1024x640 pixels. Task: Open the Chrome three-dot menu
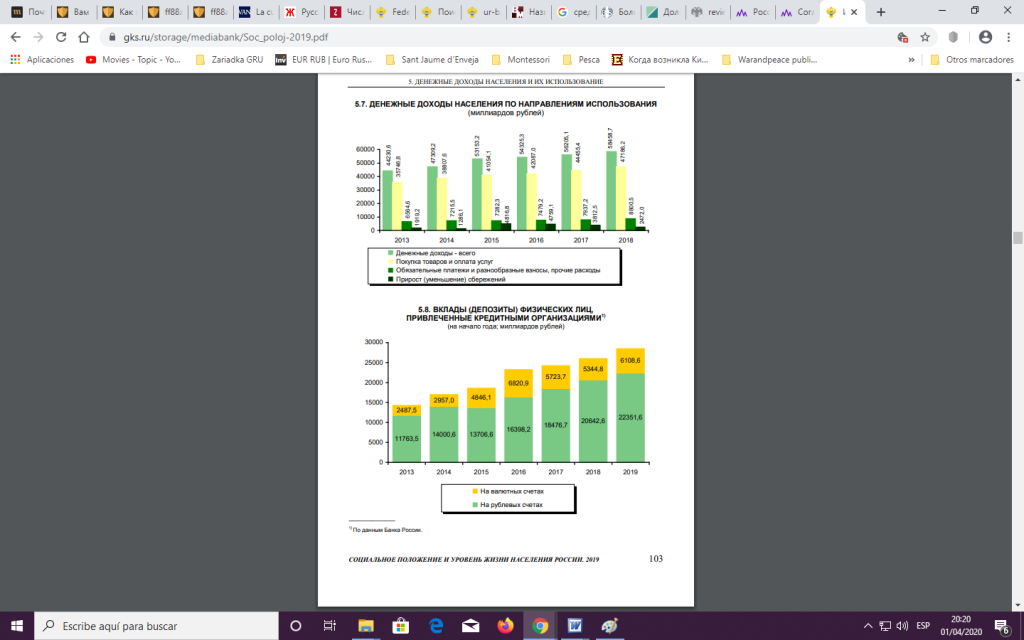click(x=1009, y=37)
